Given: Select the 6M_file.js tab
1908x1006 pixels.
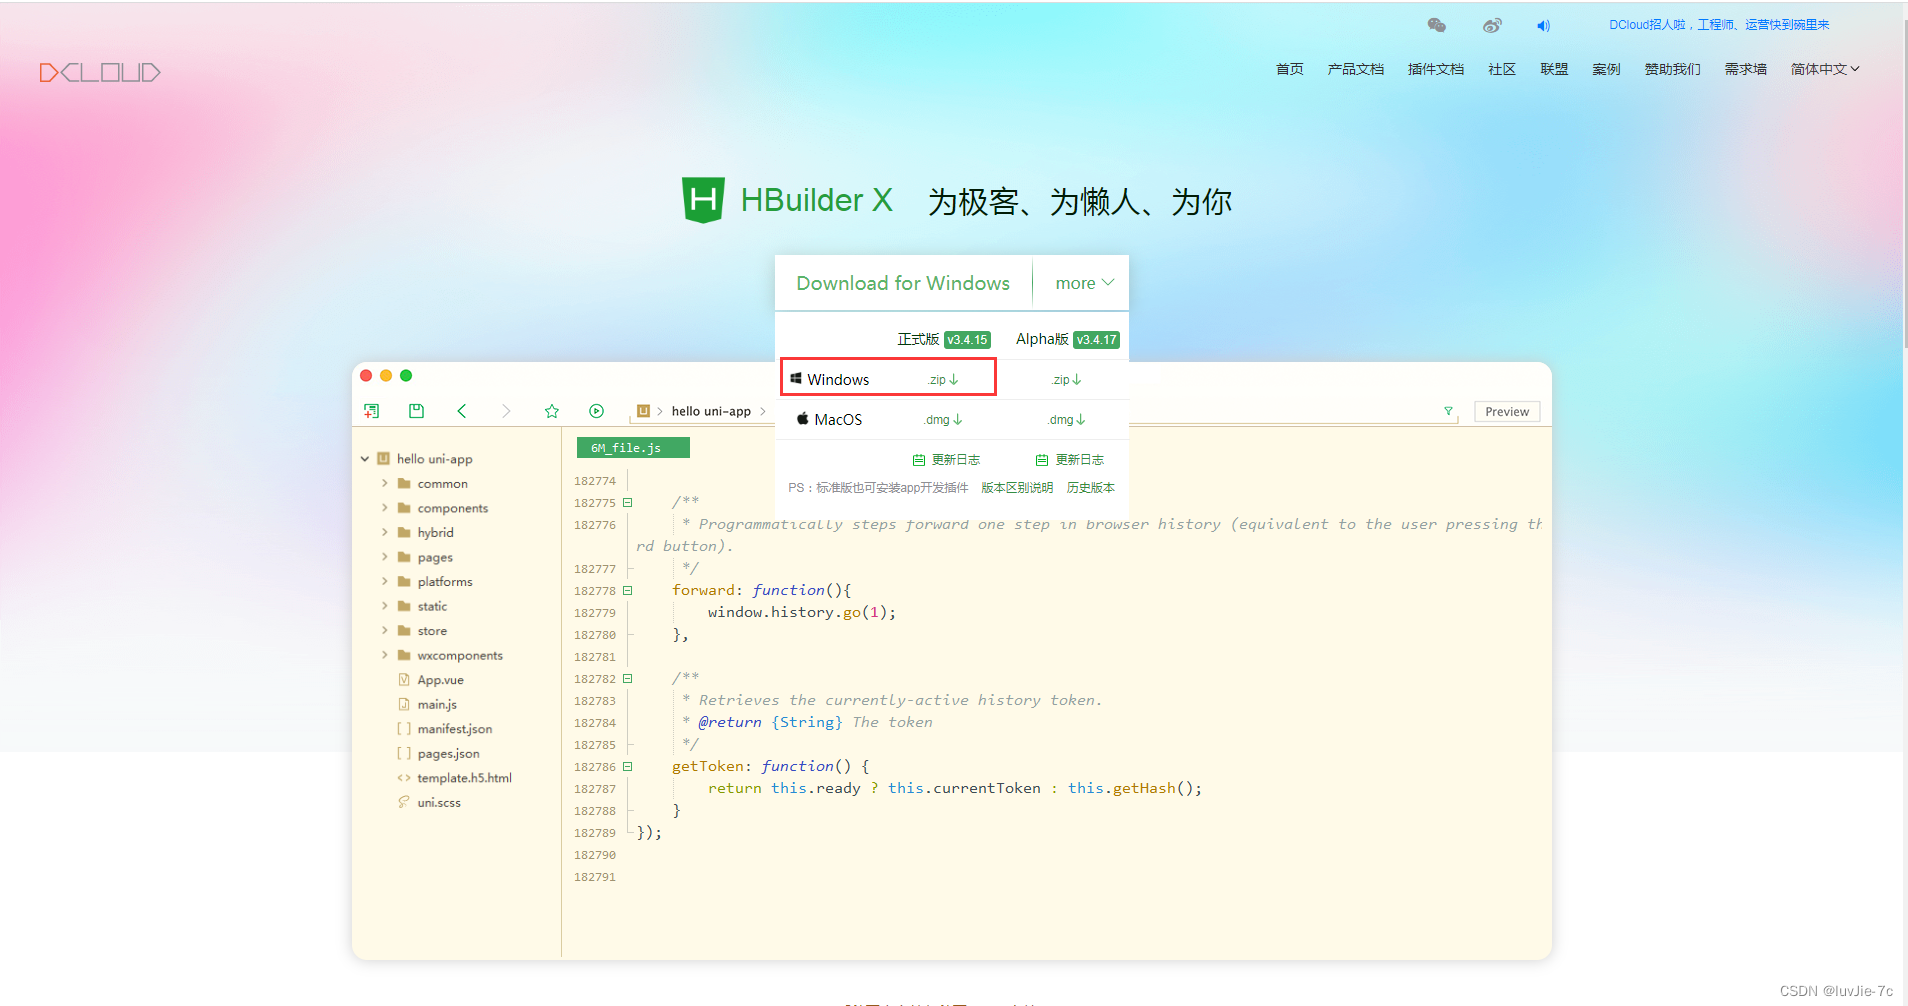Looking at the screenshot, I should tap(633, 448).
